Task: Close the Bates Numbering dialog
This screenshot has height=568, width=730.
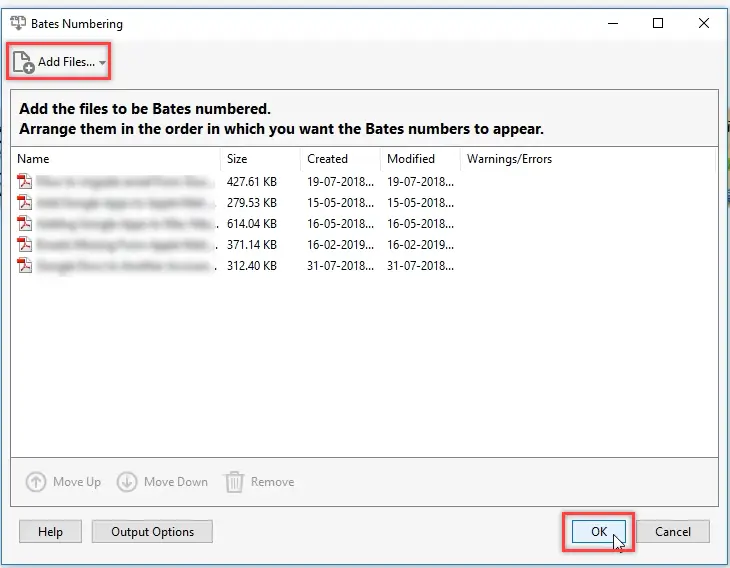Action: pos(704,23)
